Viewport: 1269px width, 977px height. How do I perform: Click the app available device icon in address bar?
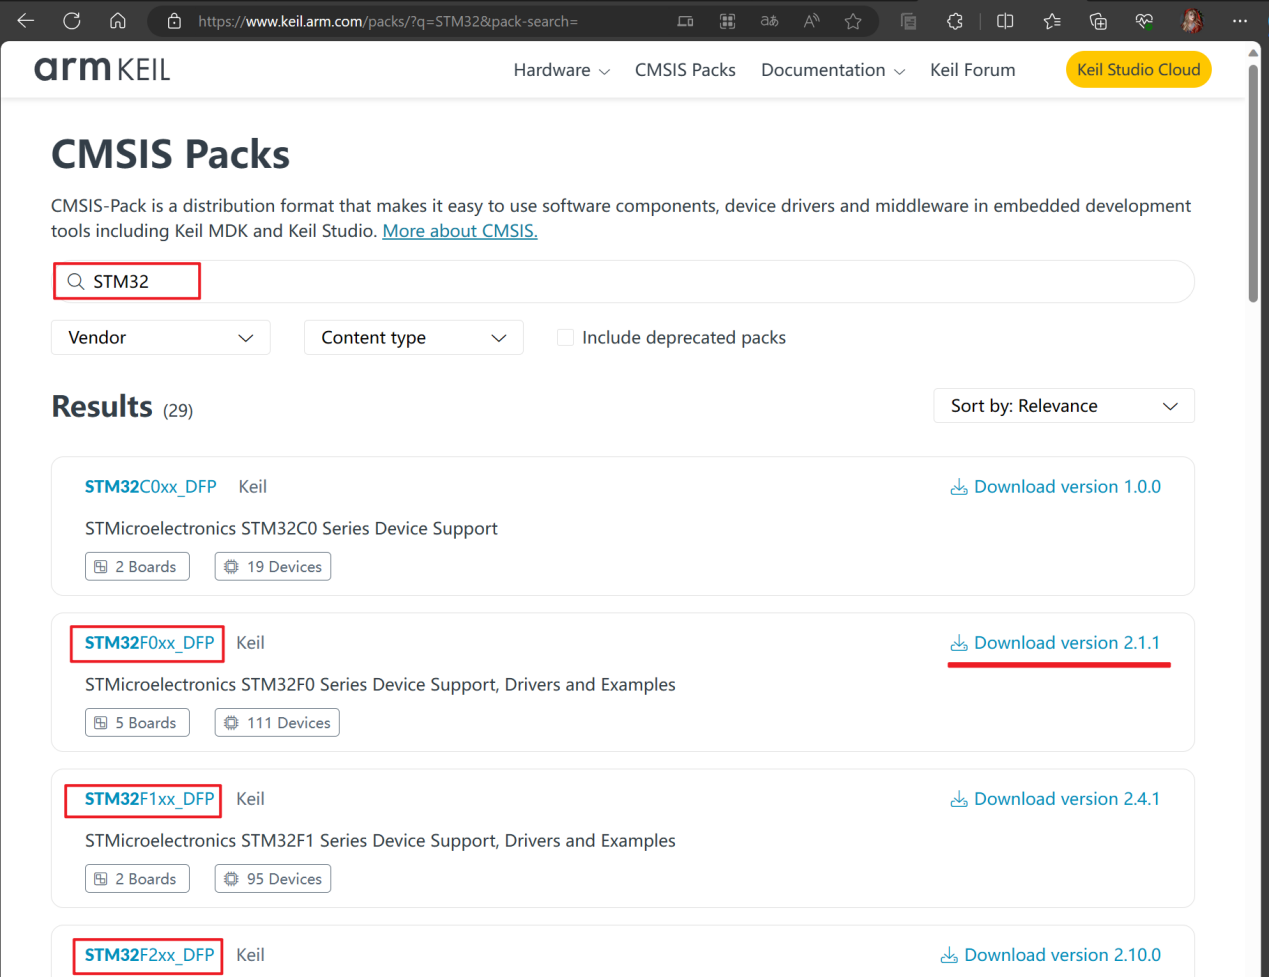(685, 21)
